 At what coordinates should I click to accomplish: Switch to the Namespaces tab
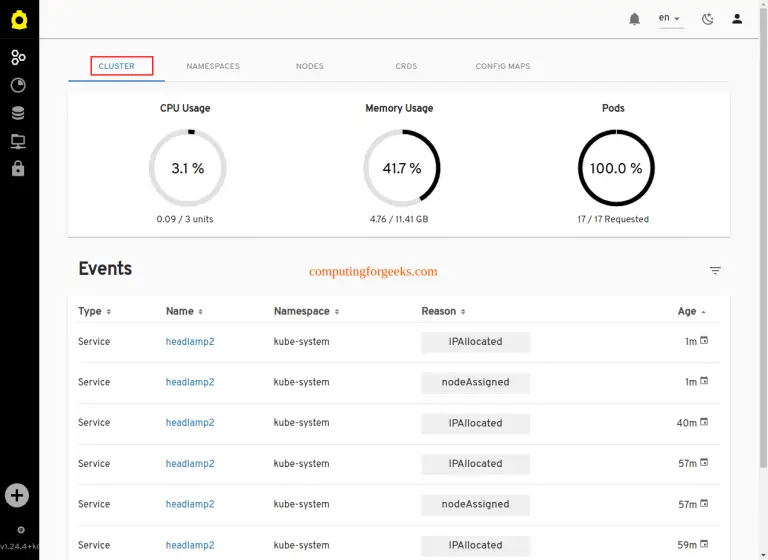[213, 66]
